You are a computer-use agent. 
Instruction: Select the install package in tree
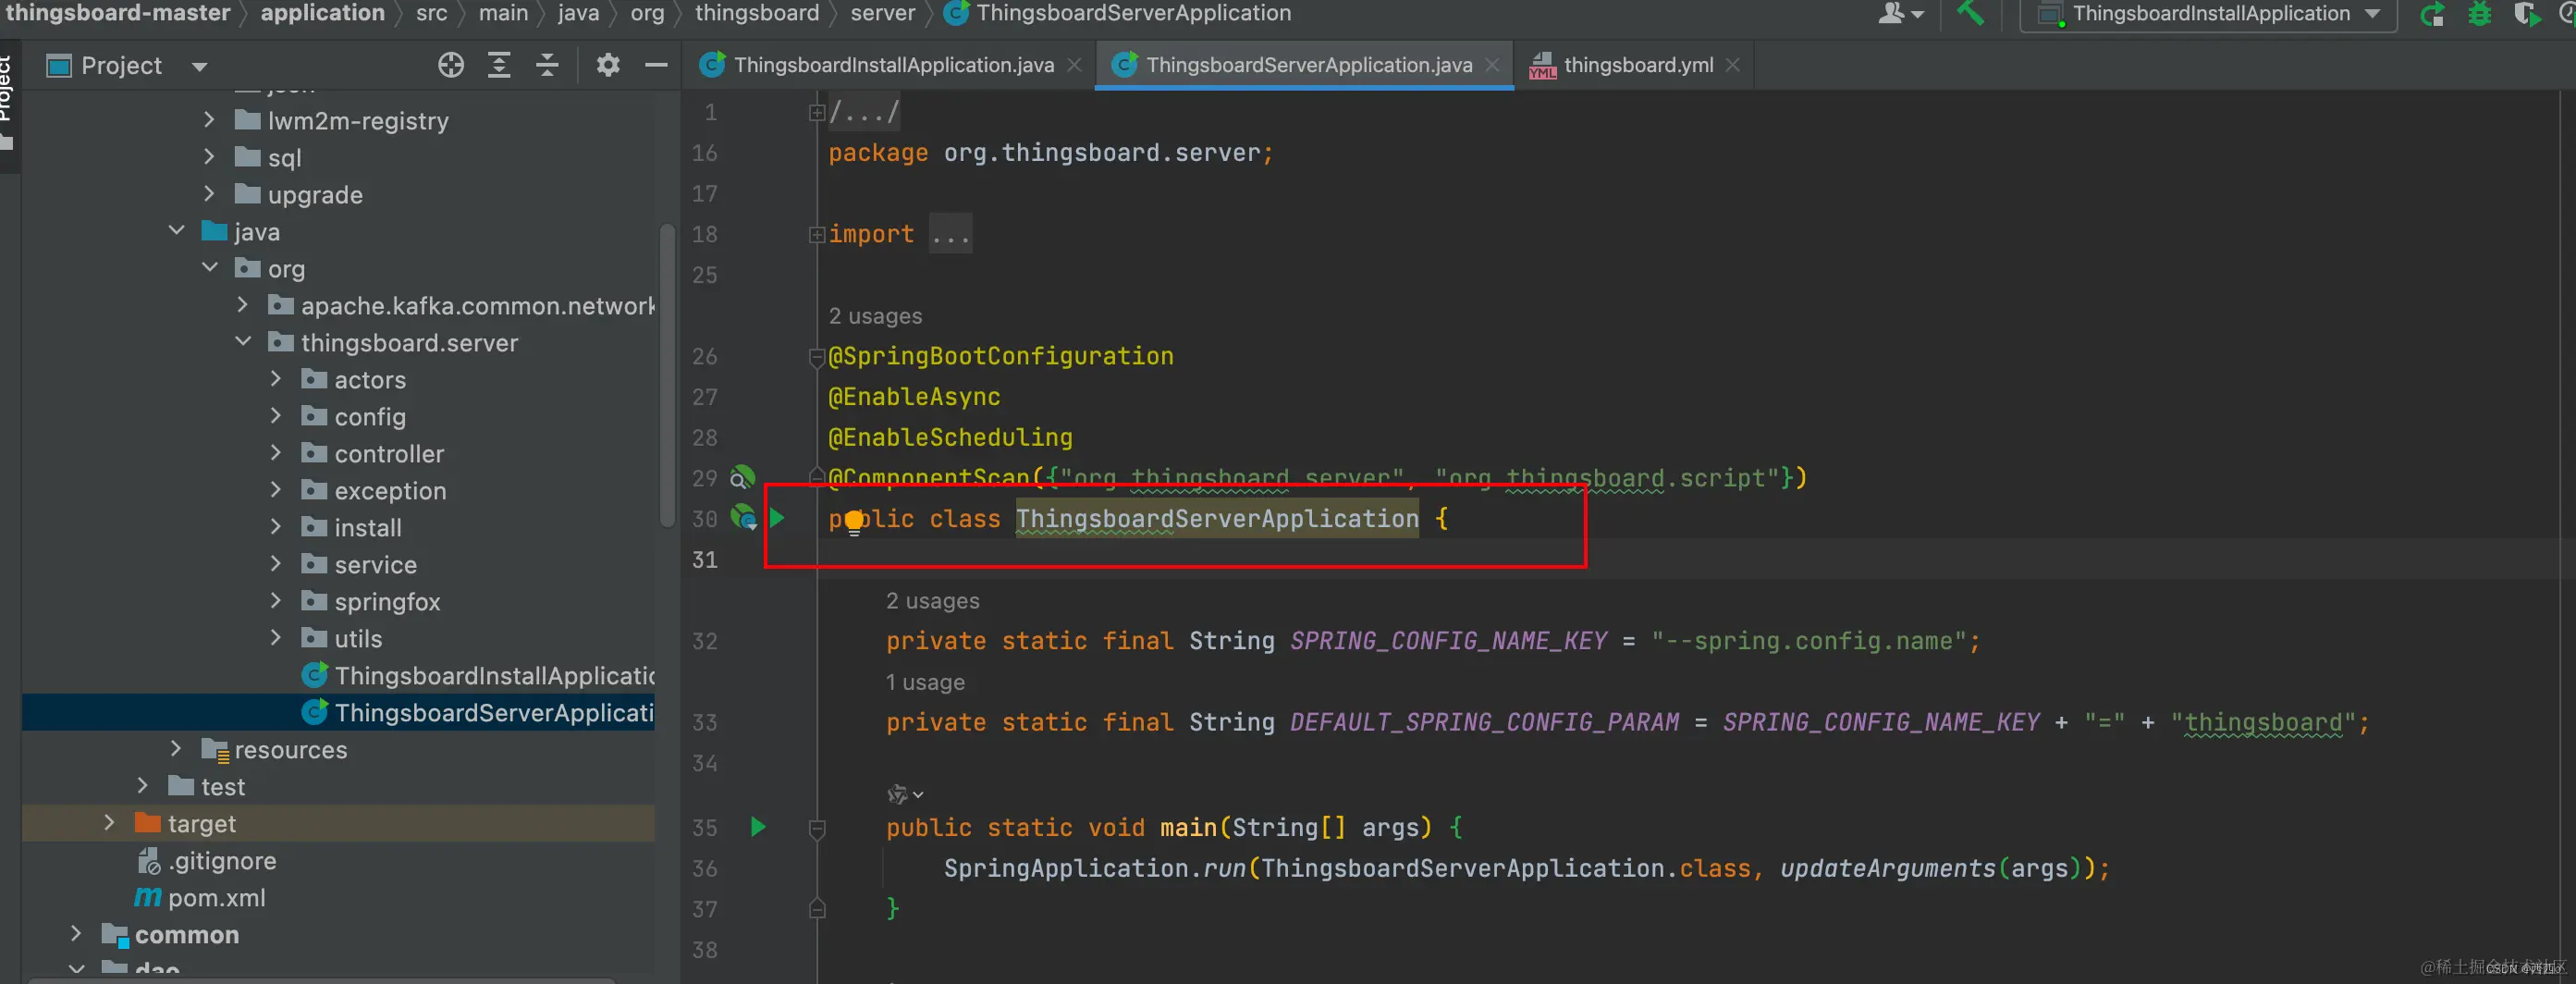(x=368, y=527)
